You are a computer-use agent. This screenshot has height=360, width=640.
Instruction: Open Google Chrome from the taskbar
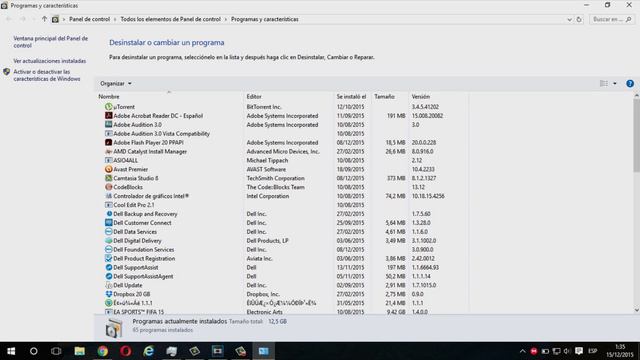pos(103,351)
